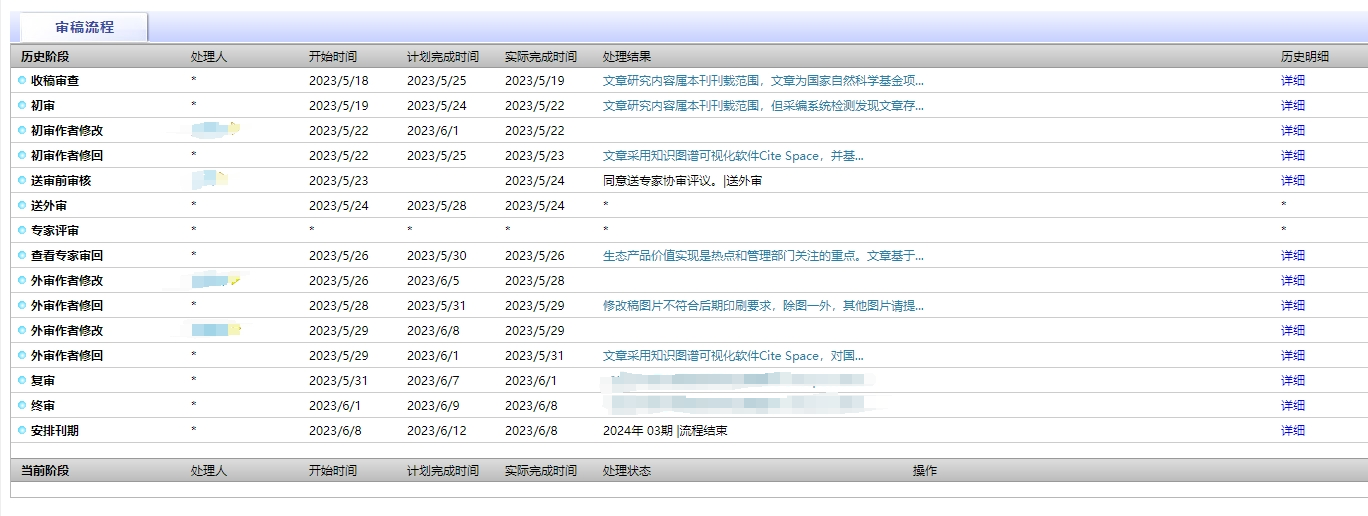Viewport: 1368px width, 516px height.
Task: Open the result text about 修改稿图片不符合后期印刷要求
Action: (x=763, y=306)
